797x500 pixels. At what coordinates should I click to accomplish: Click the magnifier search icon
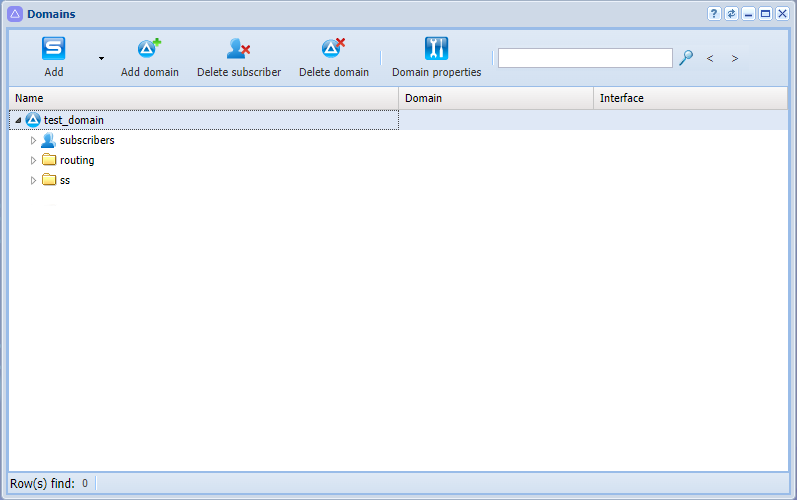pos(686,57)
